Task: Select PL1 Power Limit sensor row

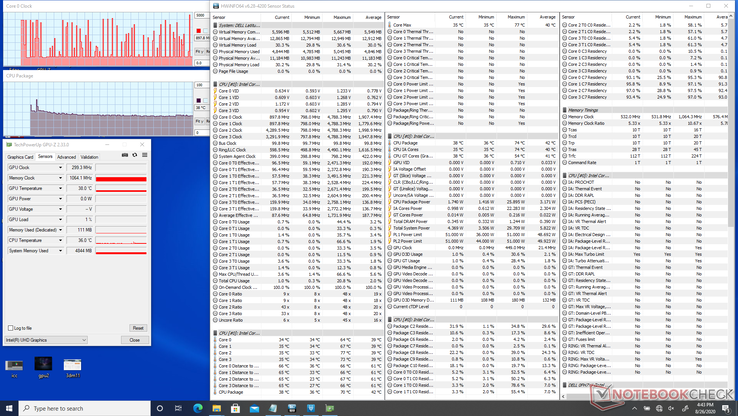Action: point(472,234)
